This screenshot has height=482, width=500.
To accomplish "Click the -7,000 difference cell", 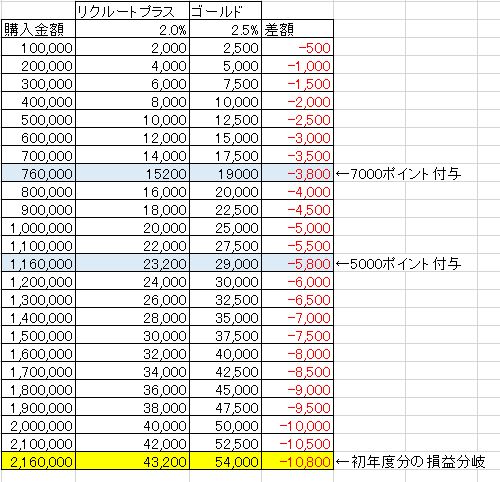I will (297, 317).
